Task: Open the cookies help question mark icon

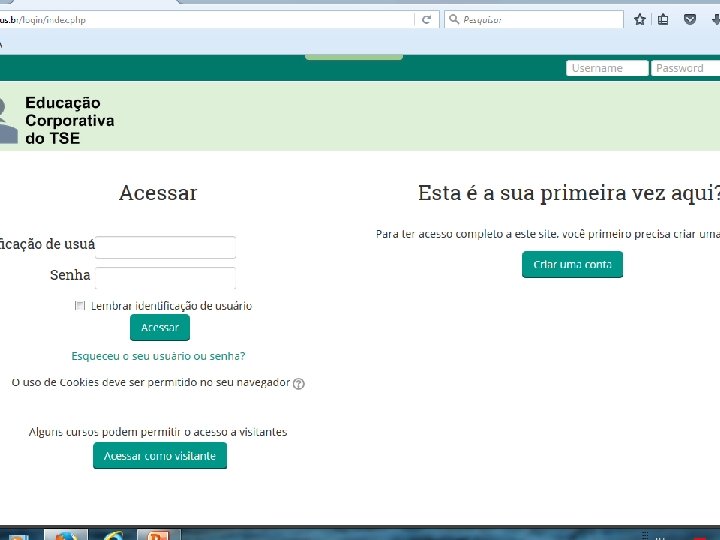Action: 298,383
